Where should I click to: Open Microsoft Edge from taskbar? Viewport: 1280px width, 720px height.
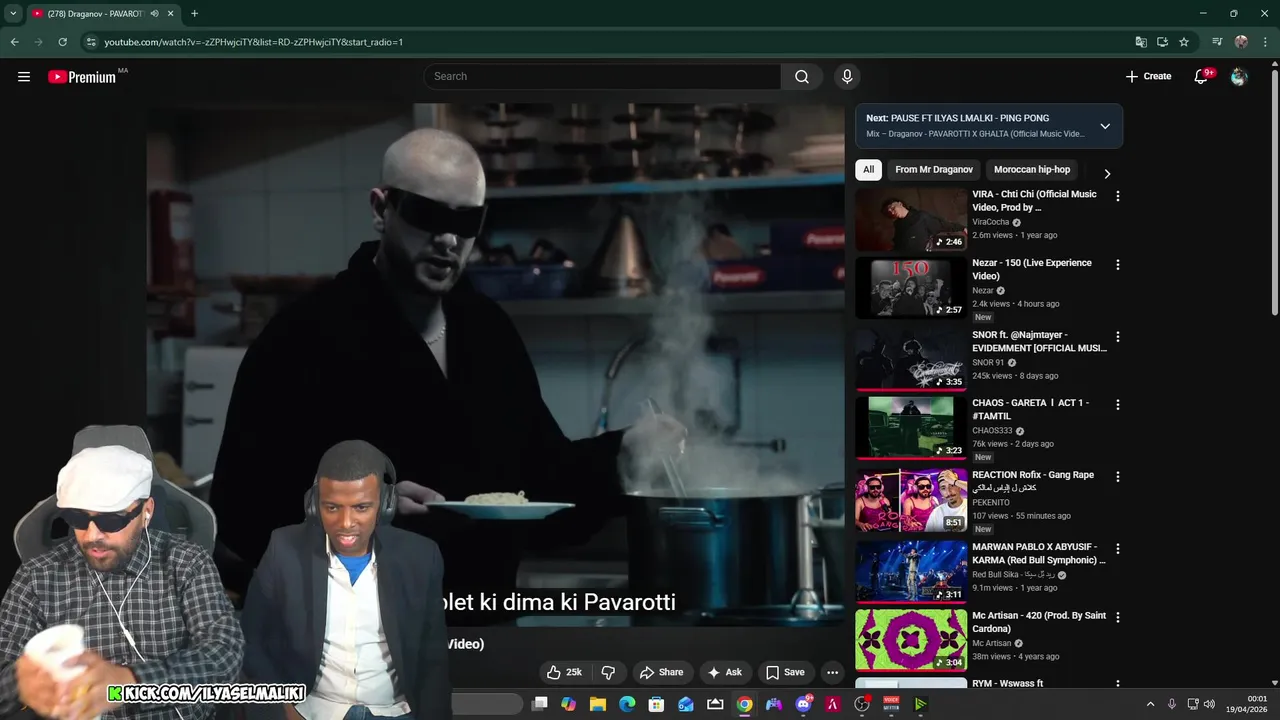tap(627, 704)
